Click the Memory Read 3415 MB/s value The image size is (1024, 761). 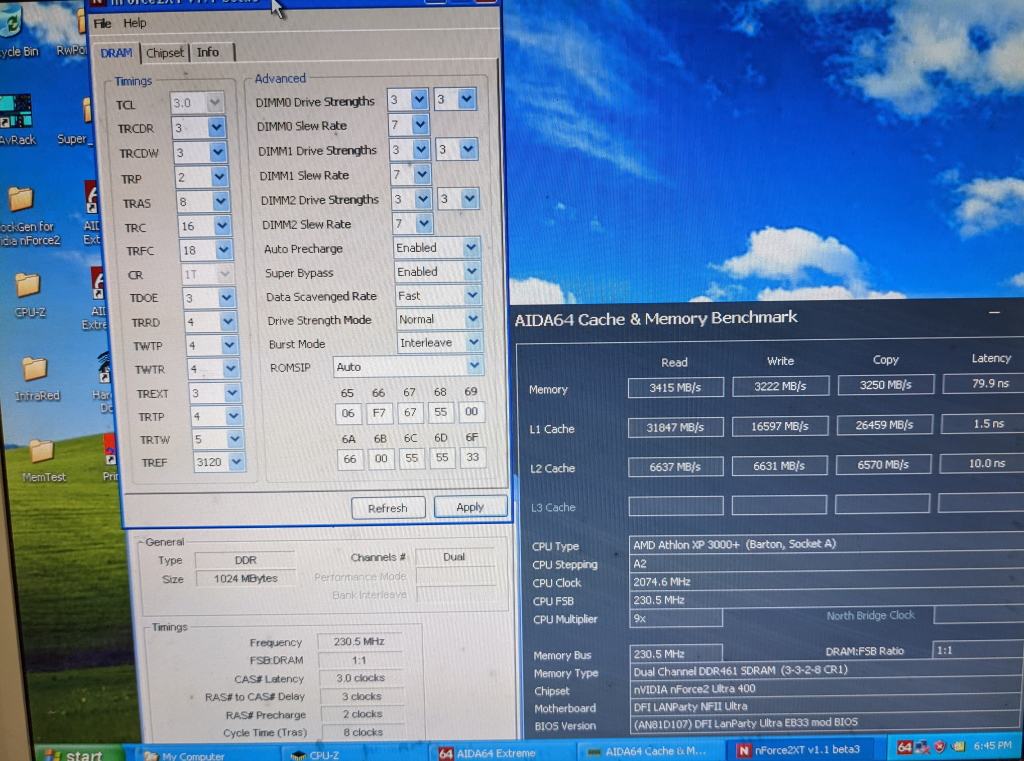click(675, 387)
